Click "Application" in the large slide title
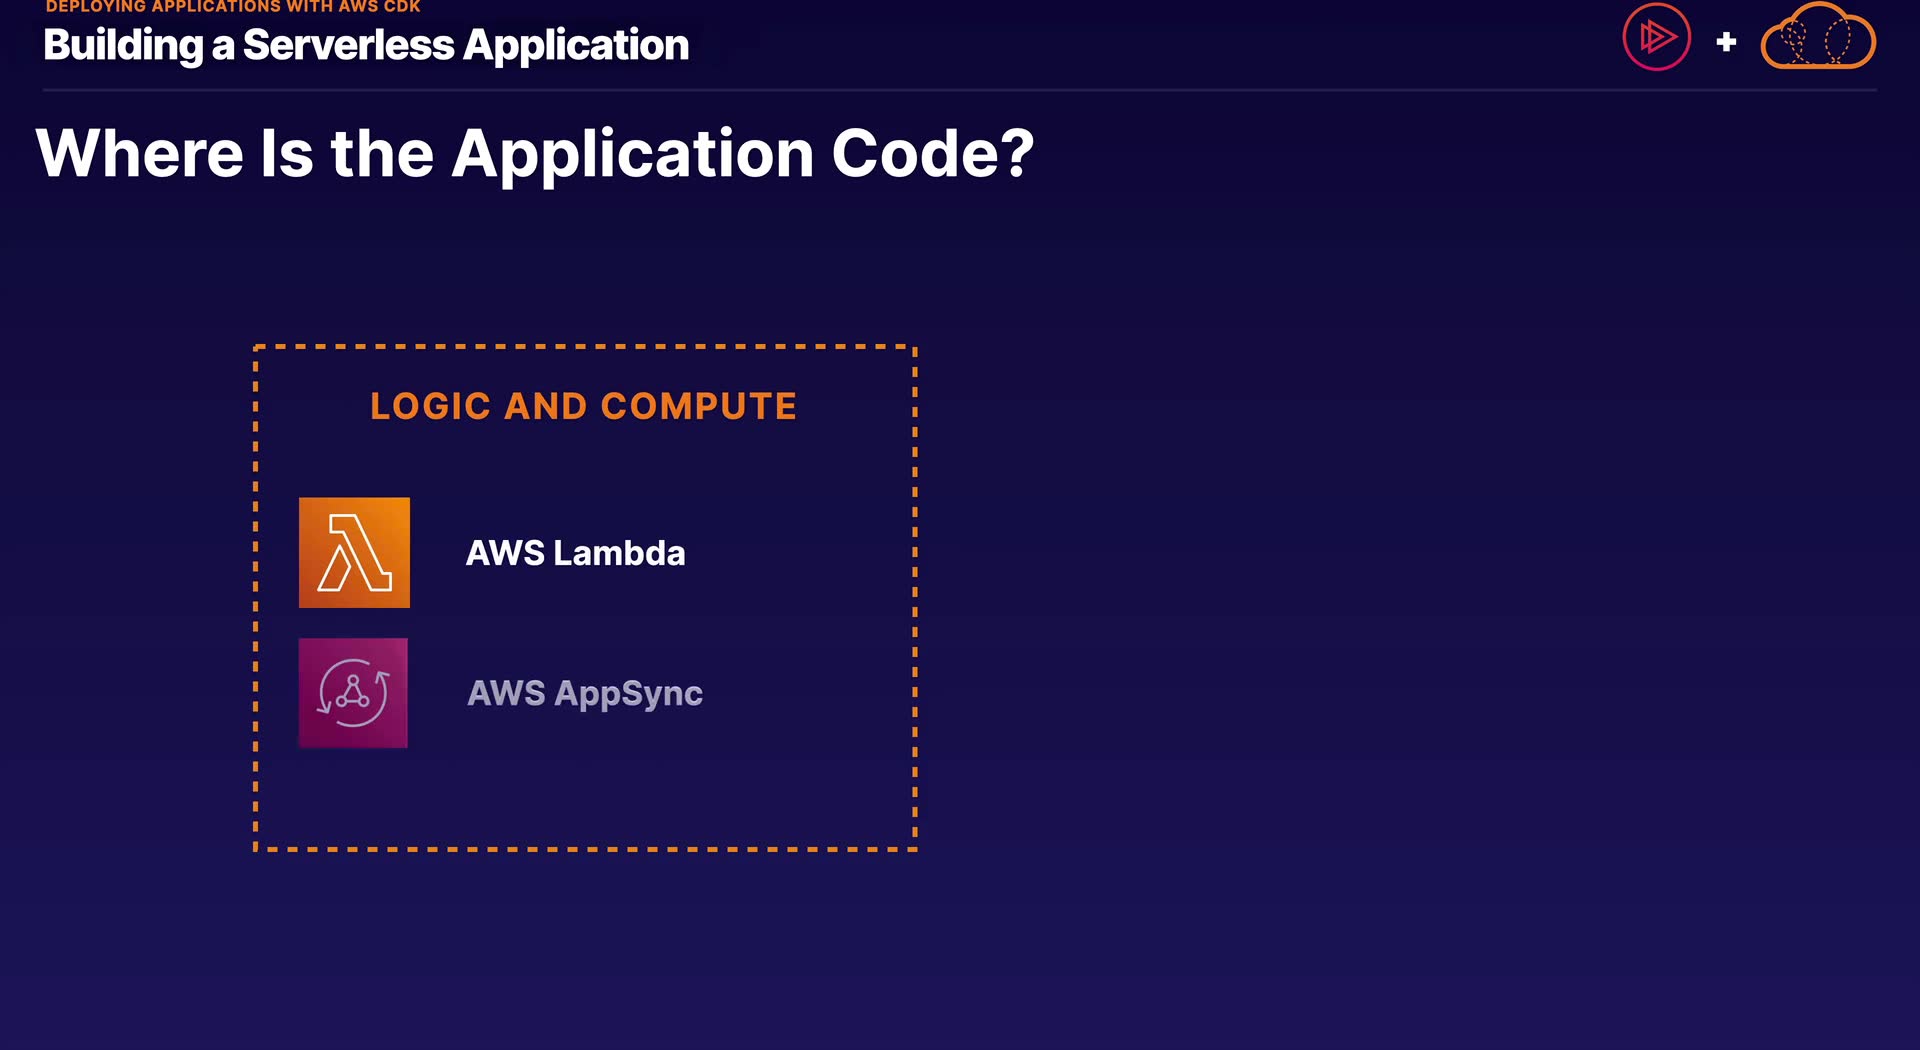The height and width of the screenshot is (1050, 1920). (x=632, y=154)
